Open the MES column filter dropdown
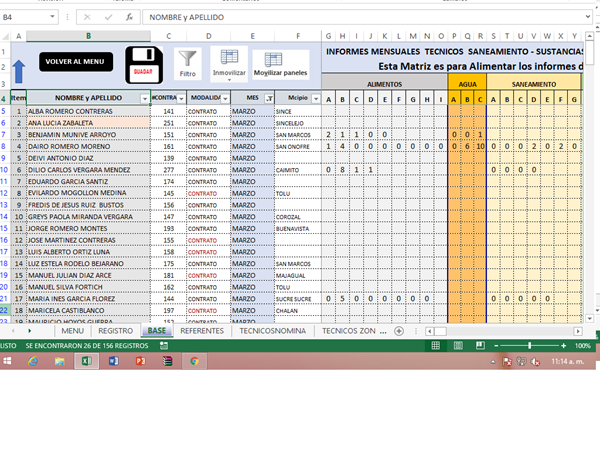 tap(268, 98)
